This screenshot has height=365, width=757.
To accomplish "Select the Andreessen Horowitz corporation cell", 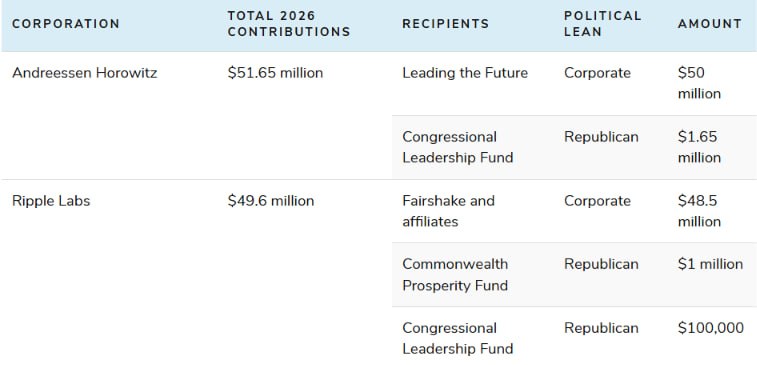I will pyautogui.click(x=84, y=73).
